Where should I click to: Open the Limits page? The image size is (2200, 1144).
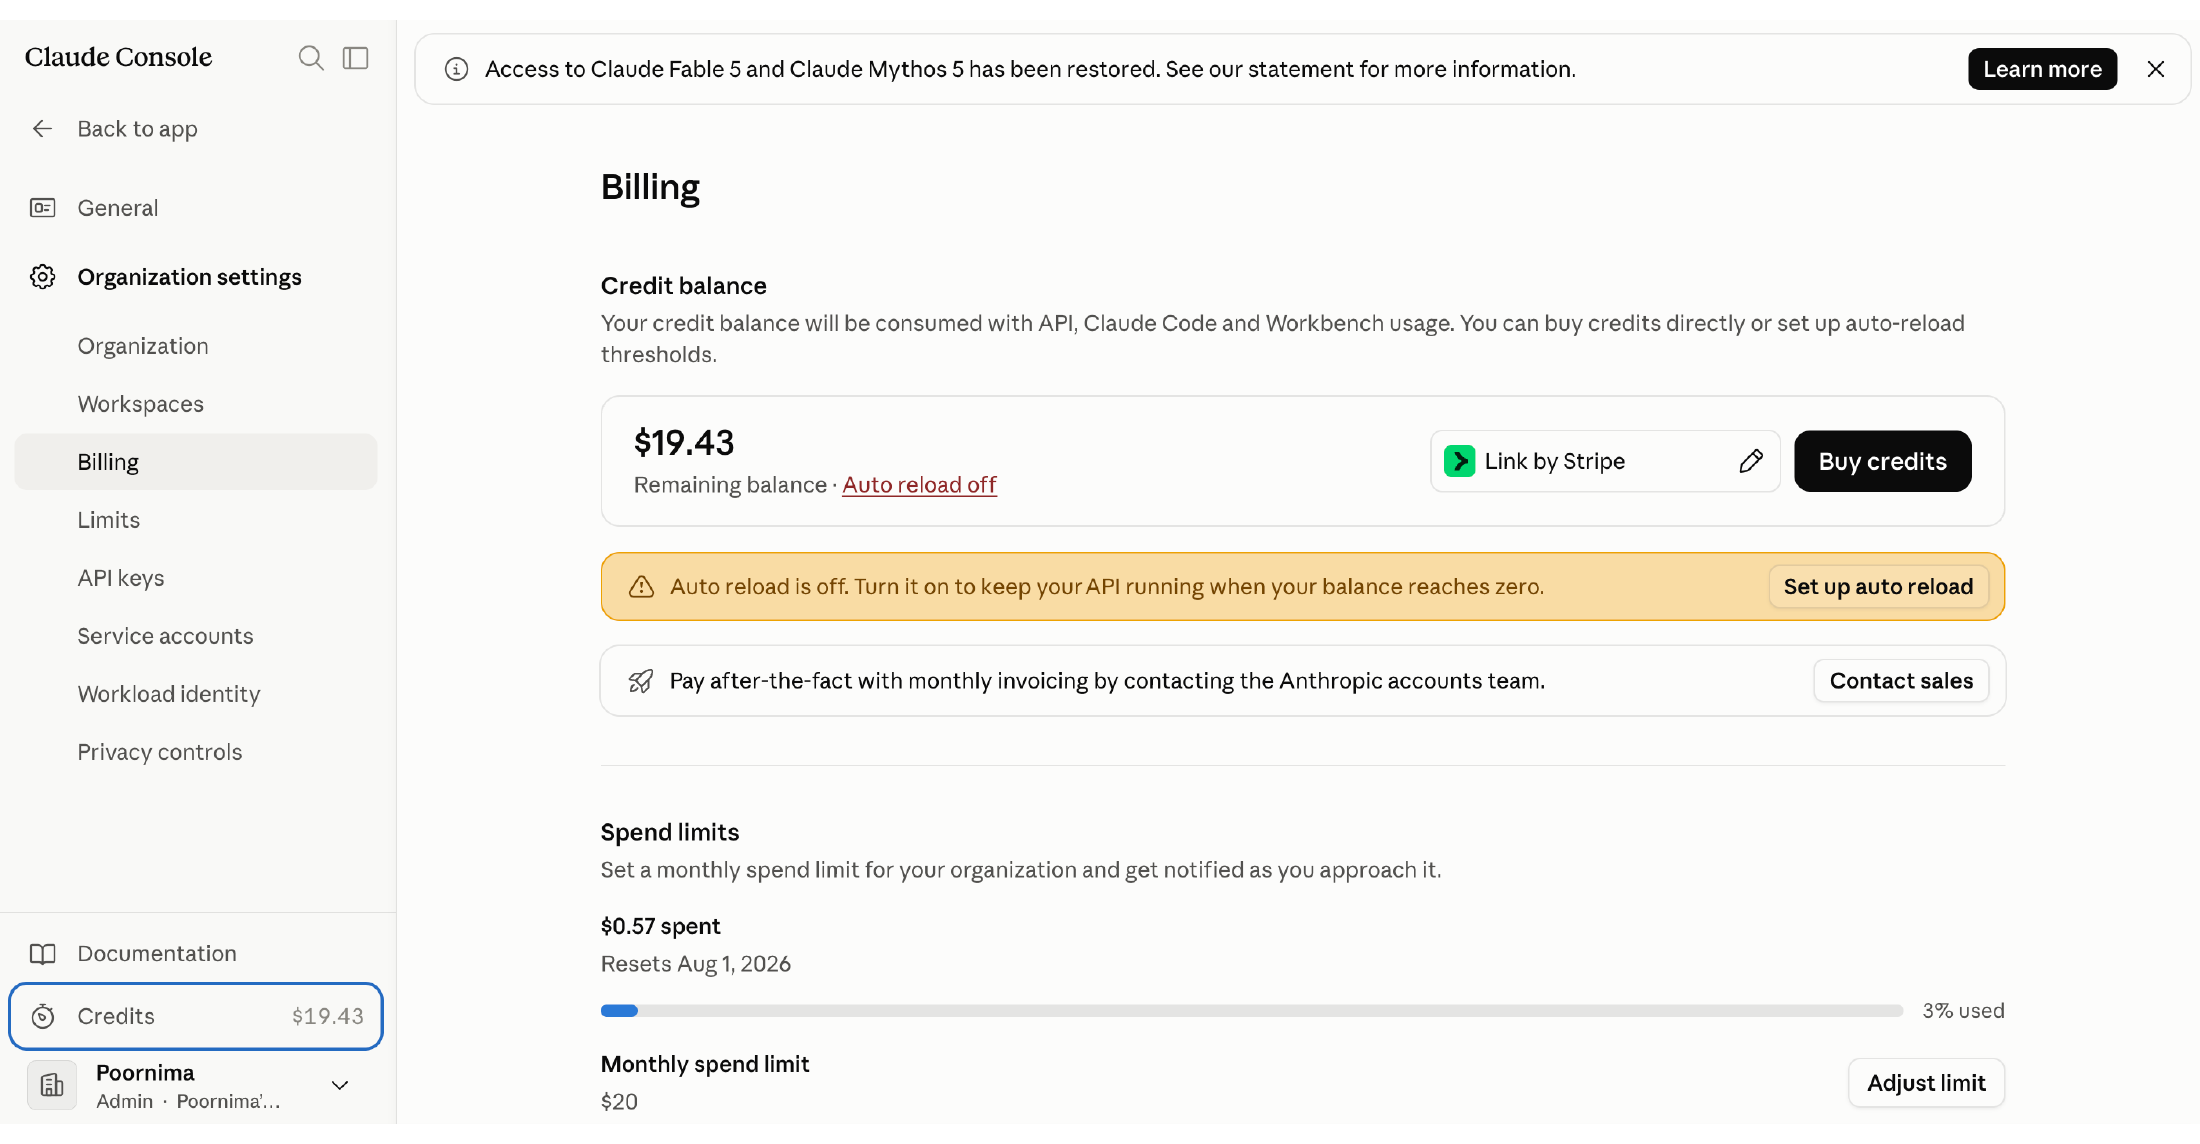click(196, 520)
